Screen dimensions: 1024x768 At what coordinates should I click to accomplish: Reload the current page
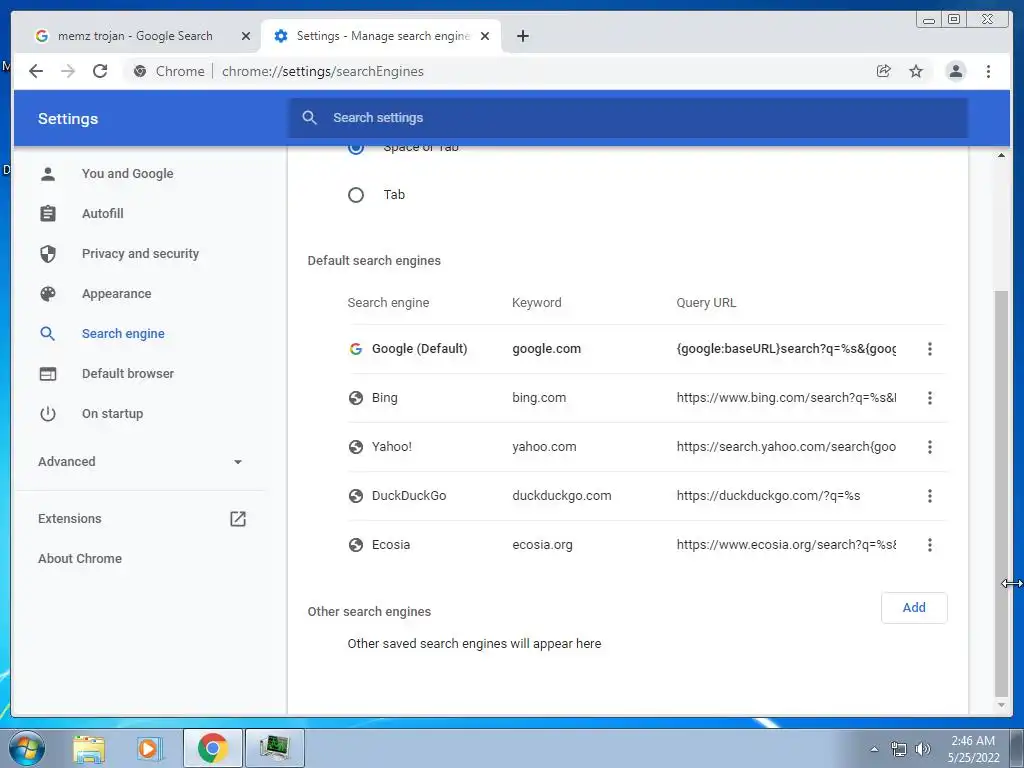pyautogui.click(x=100, y=71)
